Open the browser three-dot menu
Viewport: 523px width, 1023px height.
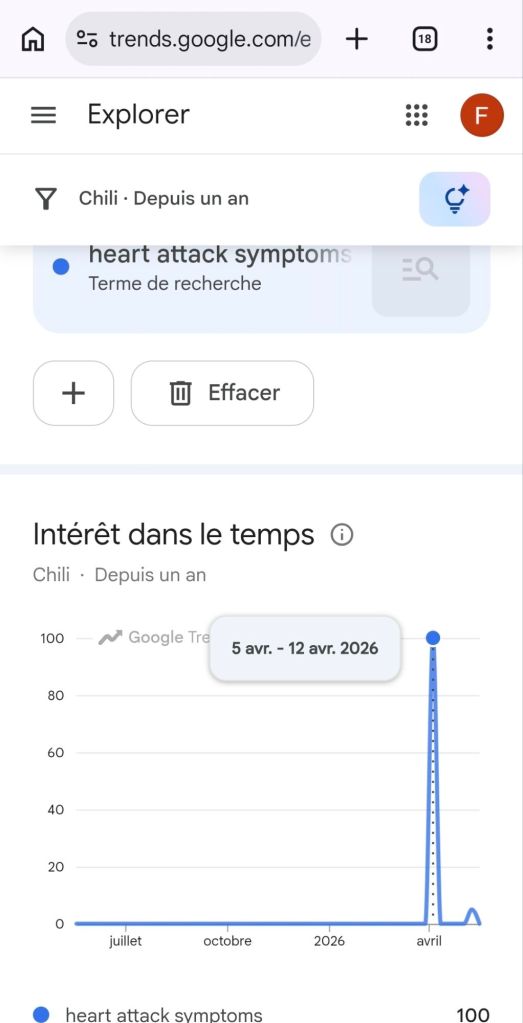pyautogui.click(x=490, y=39)
